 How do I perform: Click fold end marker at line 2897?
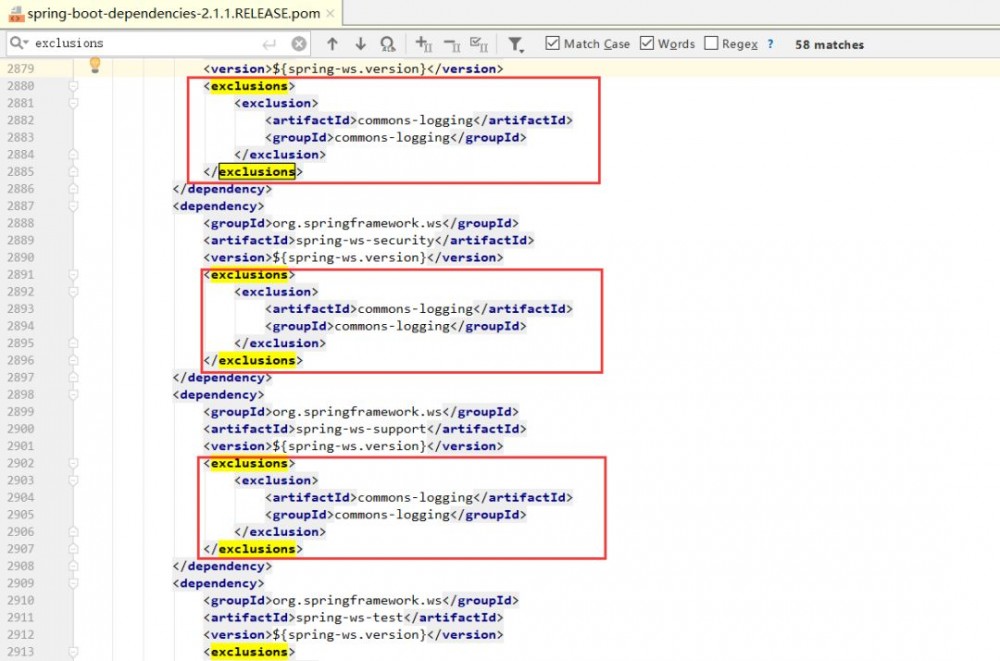click(73, 378)
